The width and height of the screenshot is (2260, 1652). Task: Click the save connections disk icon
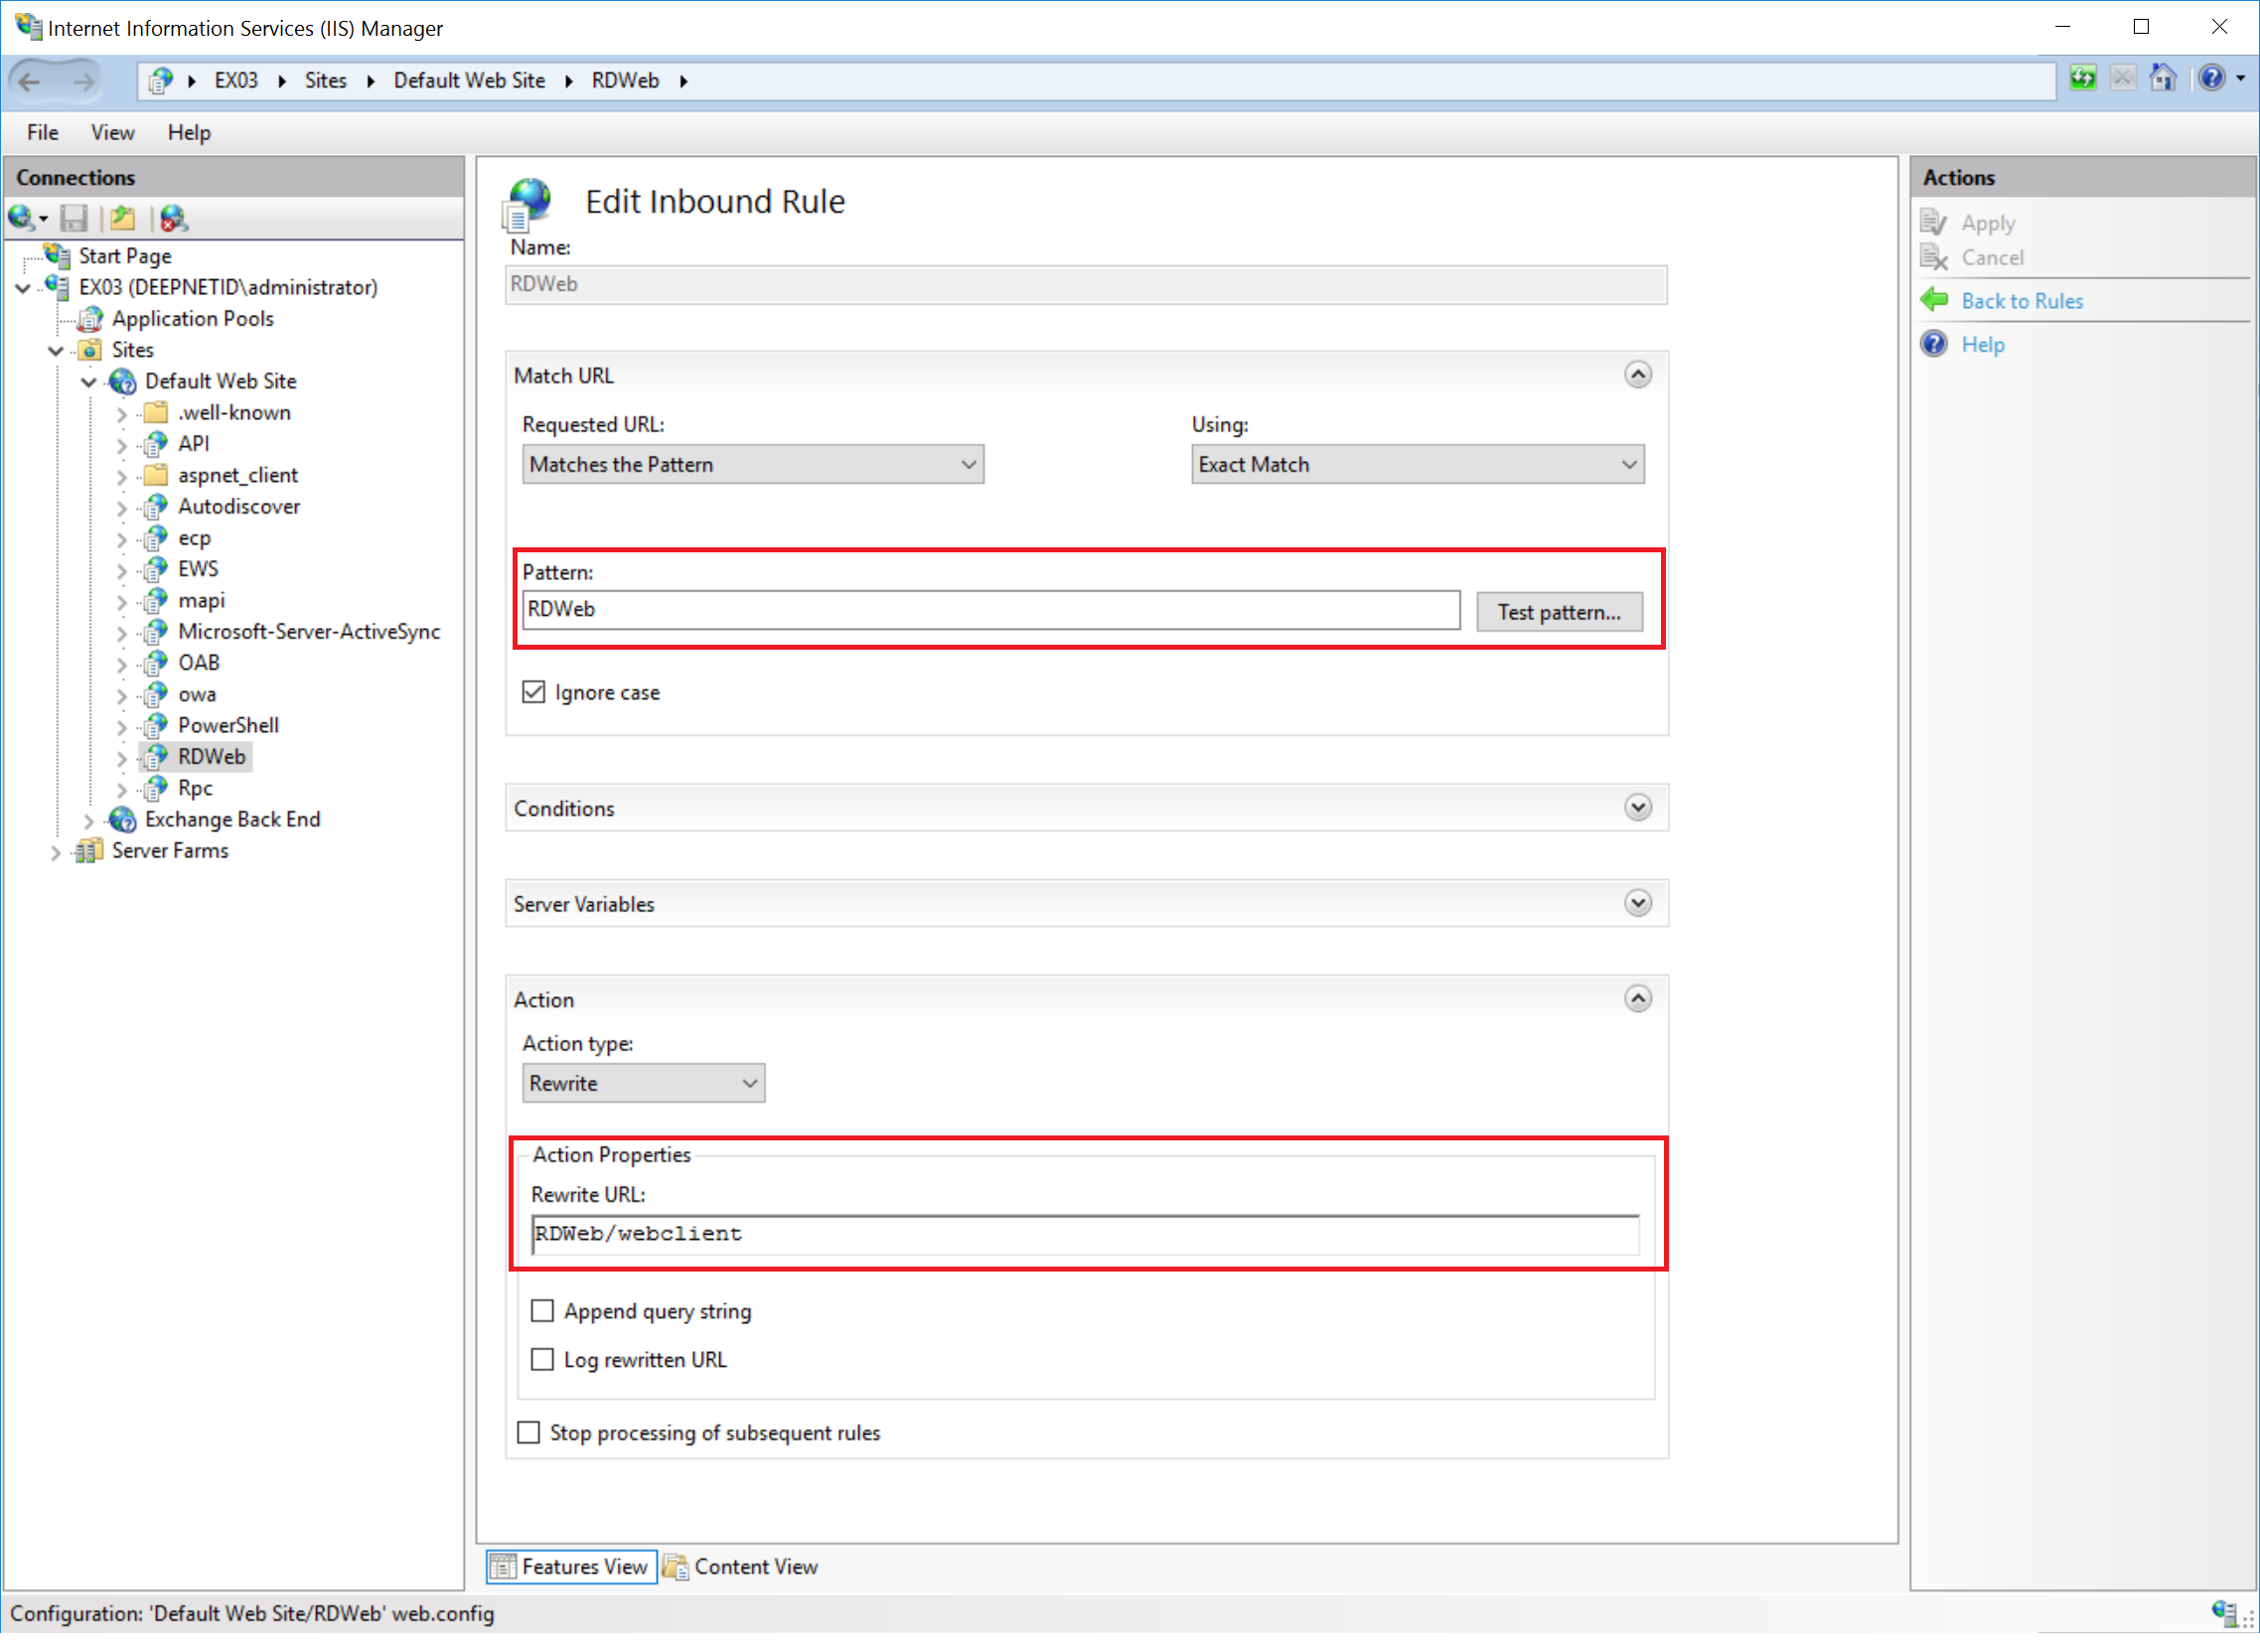coord(75,218)
